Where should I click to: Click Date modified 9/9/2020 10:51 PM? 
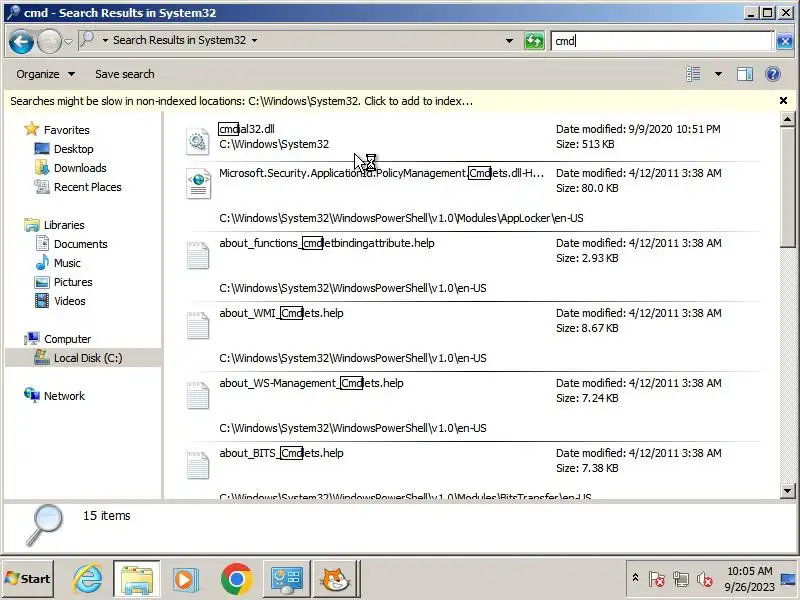point(638,129)
